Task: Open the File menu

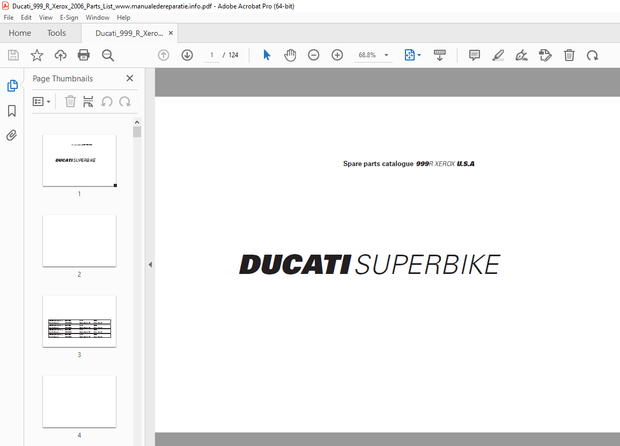Action: tap(8, 17)
